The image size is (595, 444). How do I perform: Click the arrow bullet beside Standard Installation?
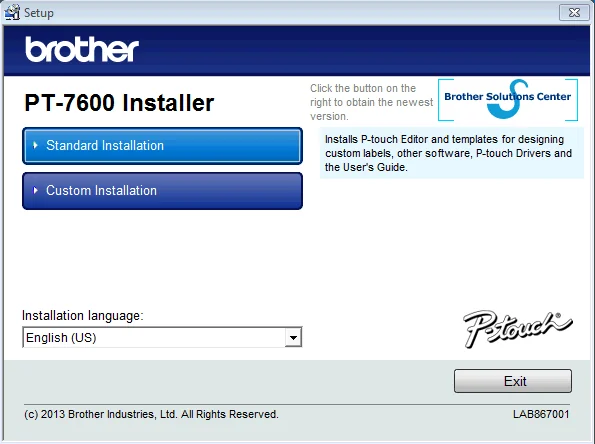pos(36,145)
